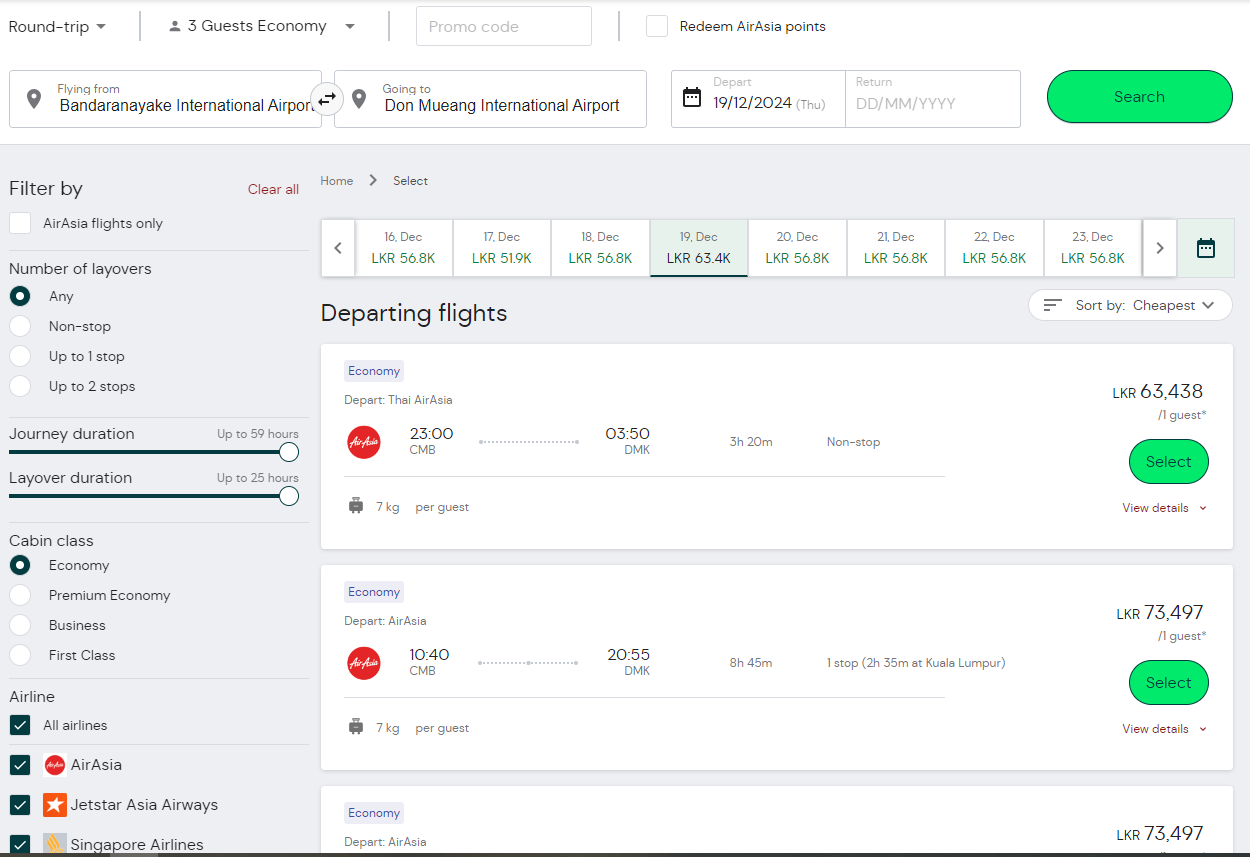Image resolution: width=1250 pixels, height=857 pixels.
Task: Go to Home breadcrumb link
Action: 336,181
